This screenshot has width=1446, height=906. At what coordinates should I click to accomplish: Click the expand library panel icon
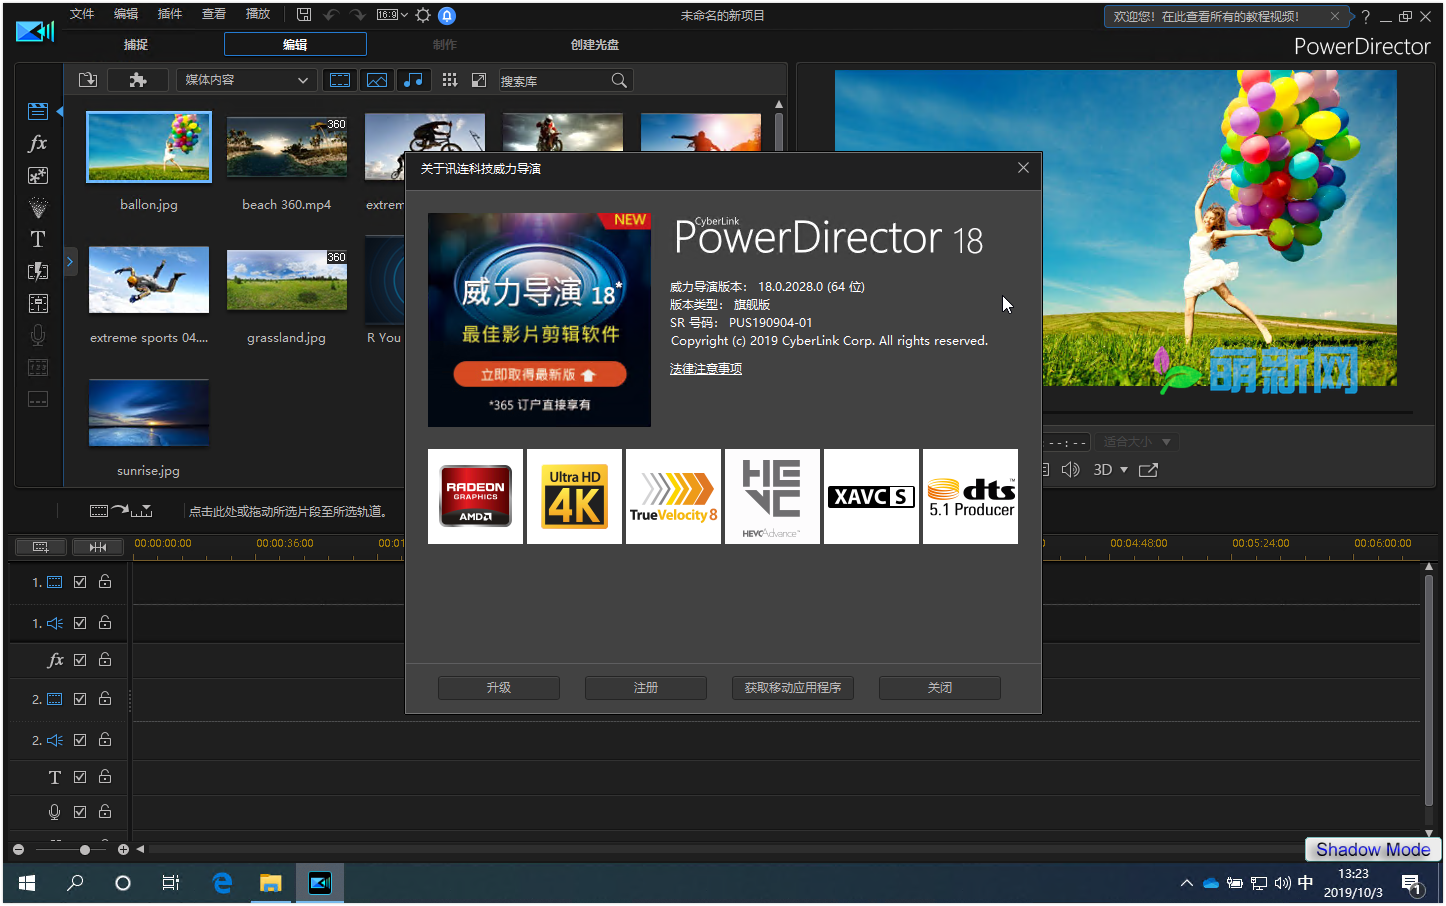click(x=479, y=80)
